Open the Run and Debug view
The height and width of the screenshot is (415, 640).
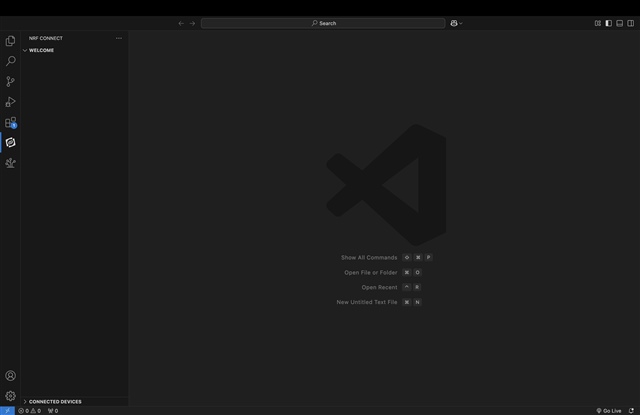tap(11, 102)
